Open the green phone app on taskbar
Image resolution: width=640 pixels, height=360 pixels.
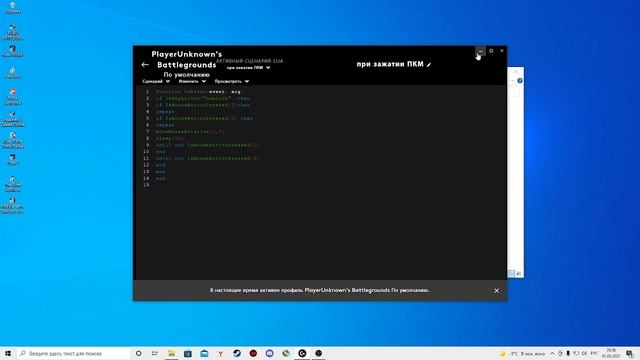(x=286, y=353)
